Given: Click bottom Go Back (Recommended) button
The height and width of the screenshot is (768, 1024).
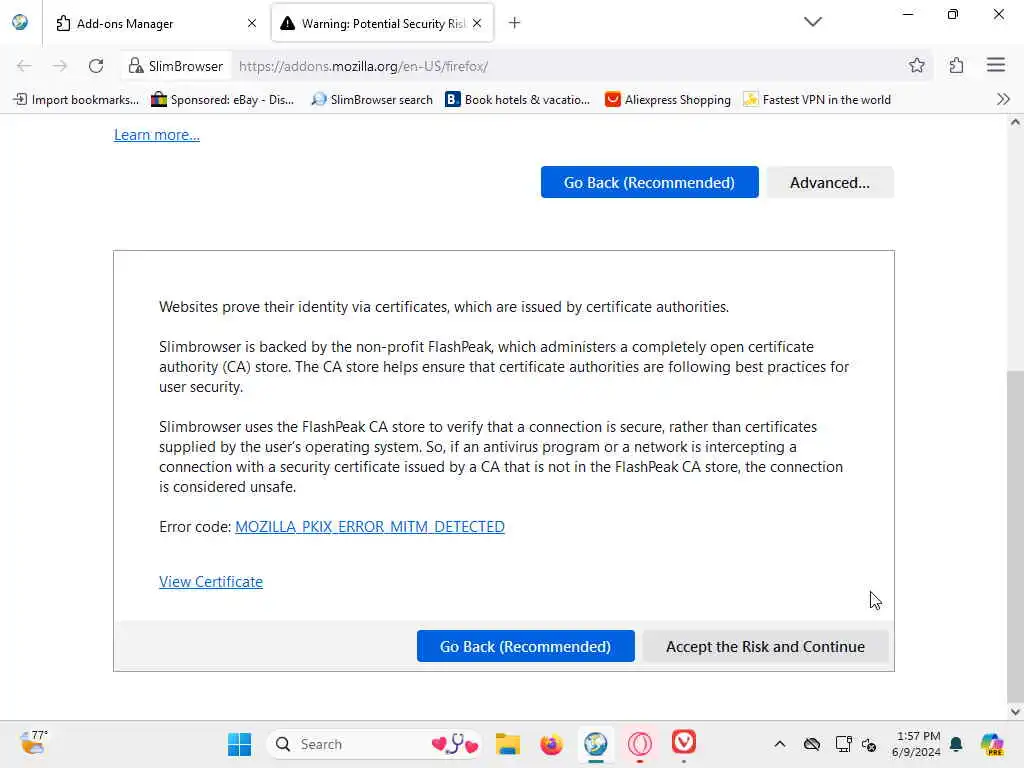Looking at the screenshot, I should click(525, 646).
